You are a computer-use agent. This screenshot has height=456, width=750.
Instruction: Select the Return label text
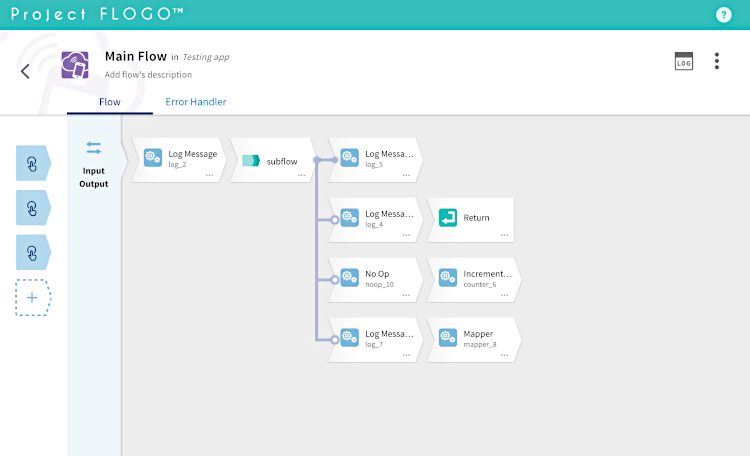click(476, 218)
